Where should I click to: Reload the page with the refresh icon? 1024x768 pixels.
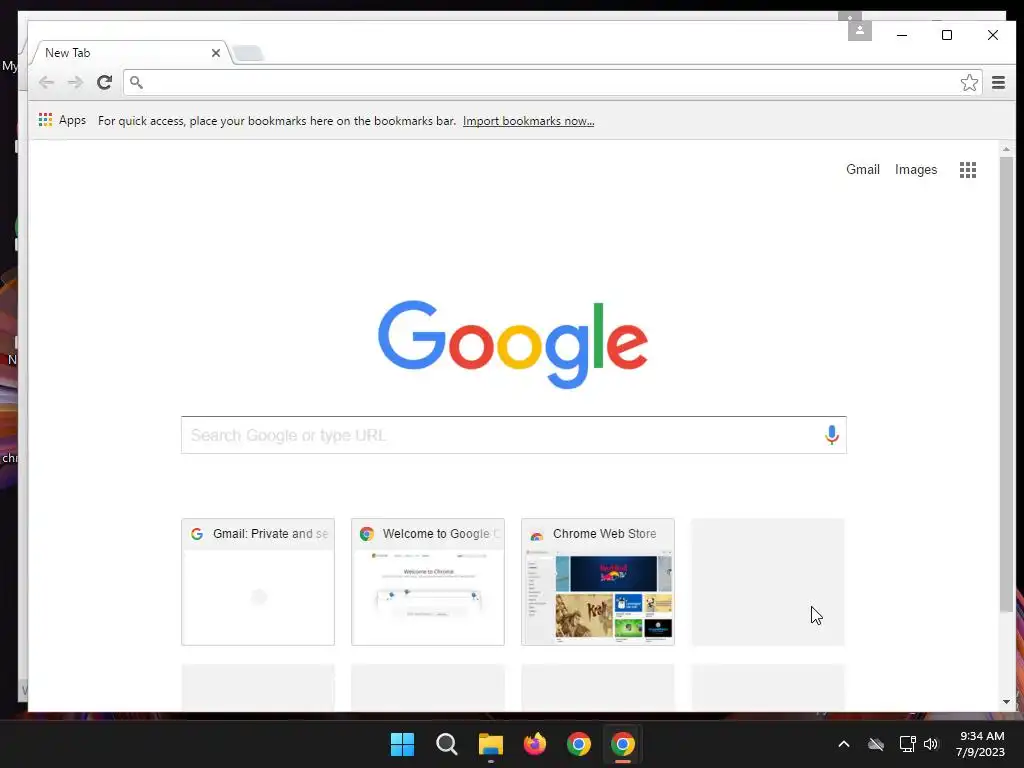click(x=104, y=82)
